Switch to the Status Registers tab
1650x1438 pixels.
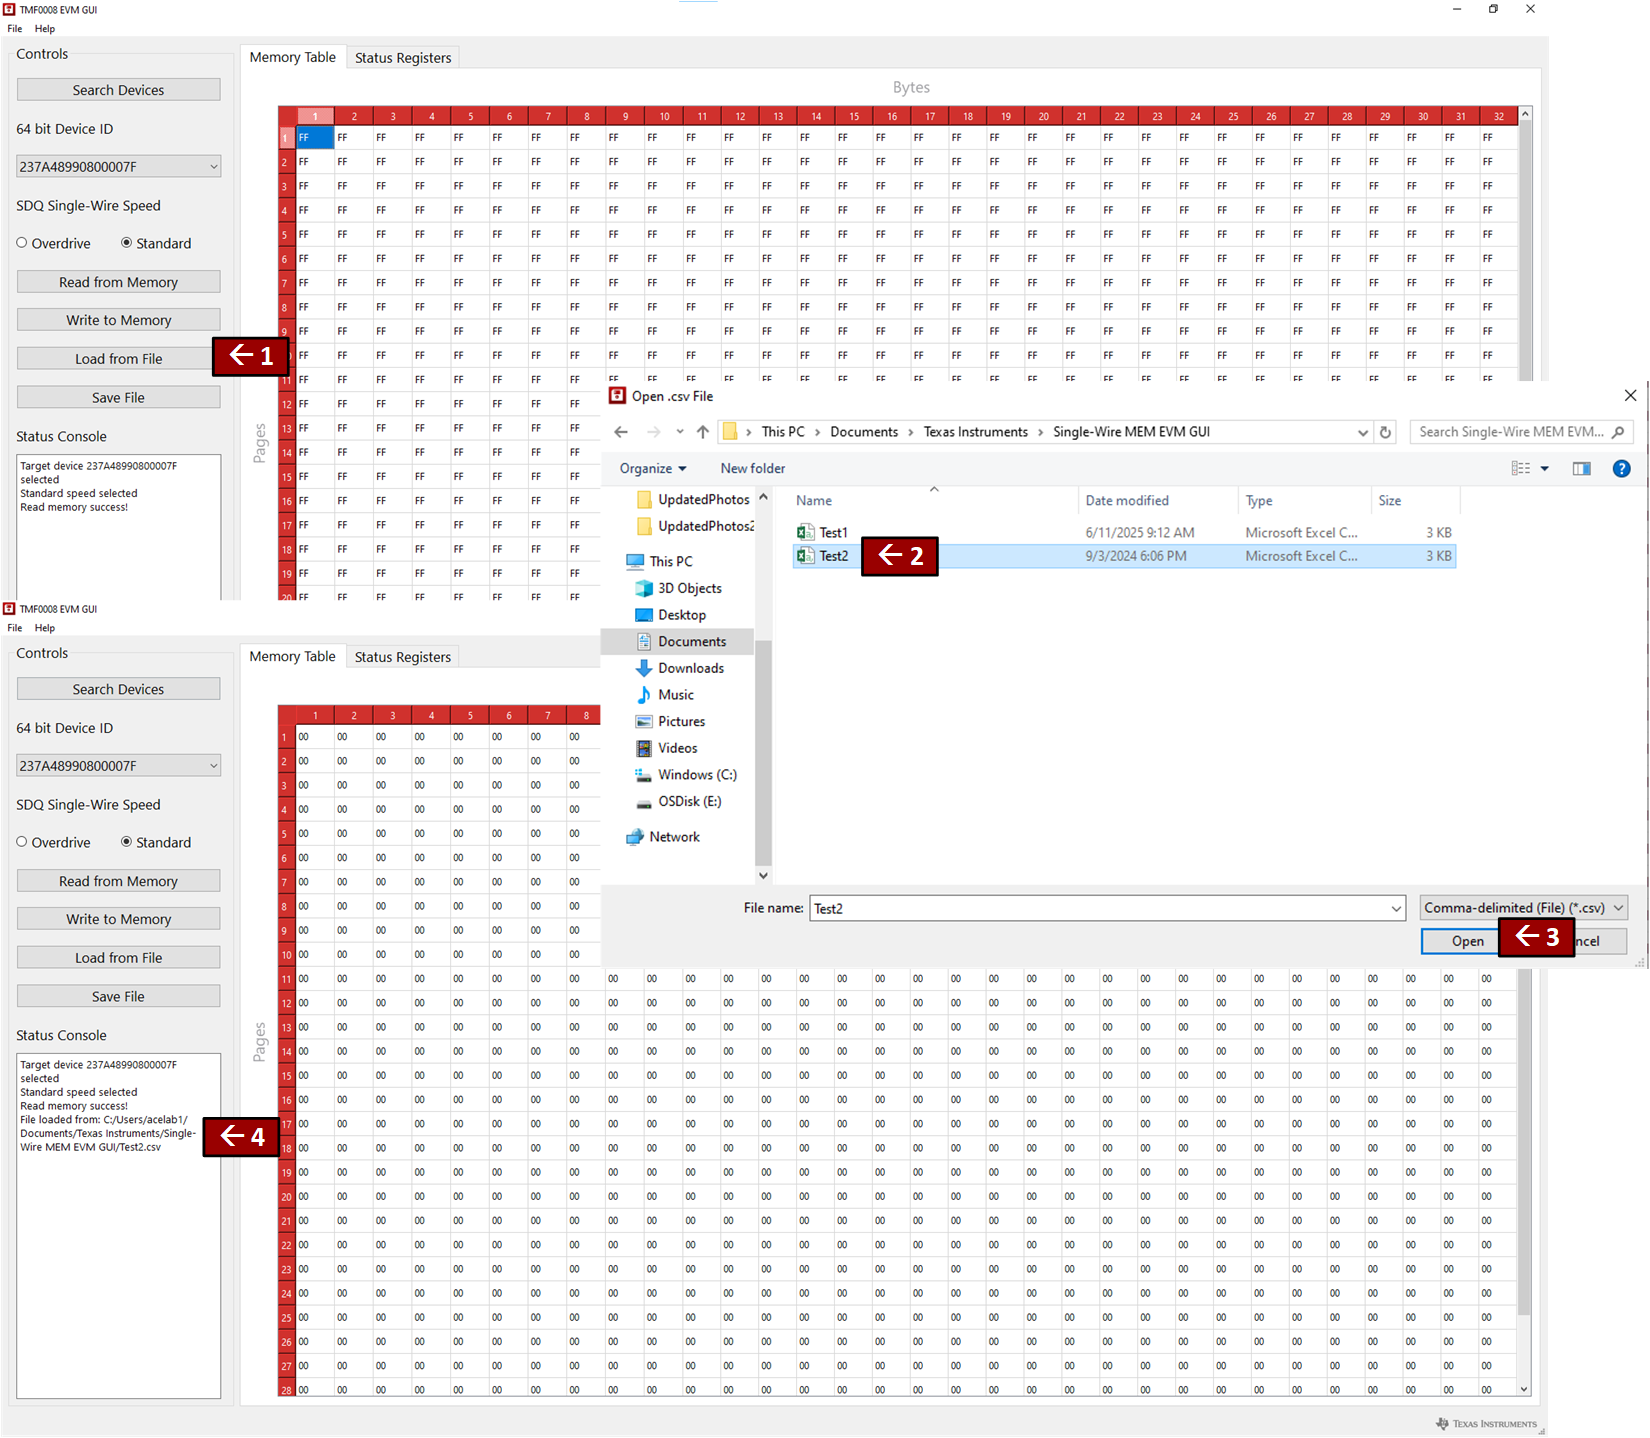[403, 58]
